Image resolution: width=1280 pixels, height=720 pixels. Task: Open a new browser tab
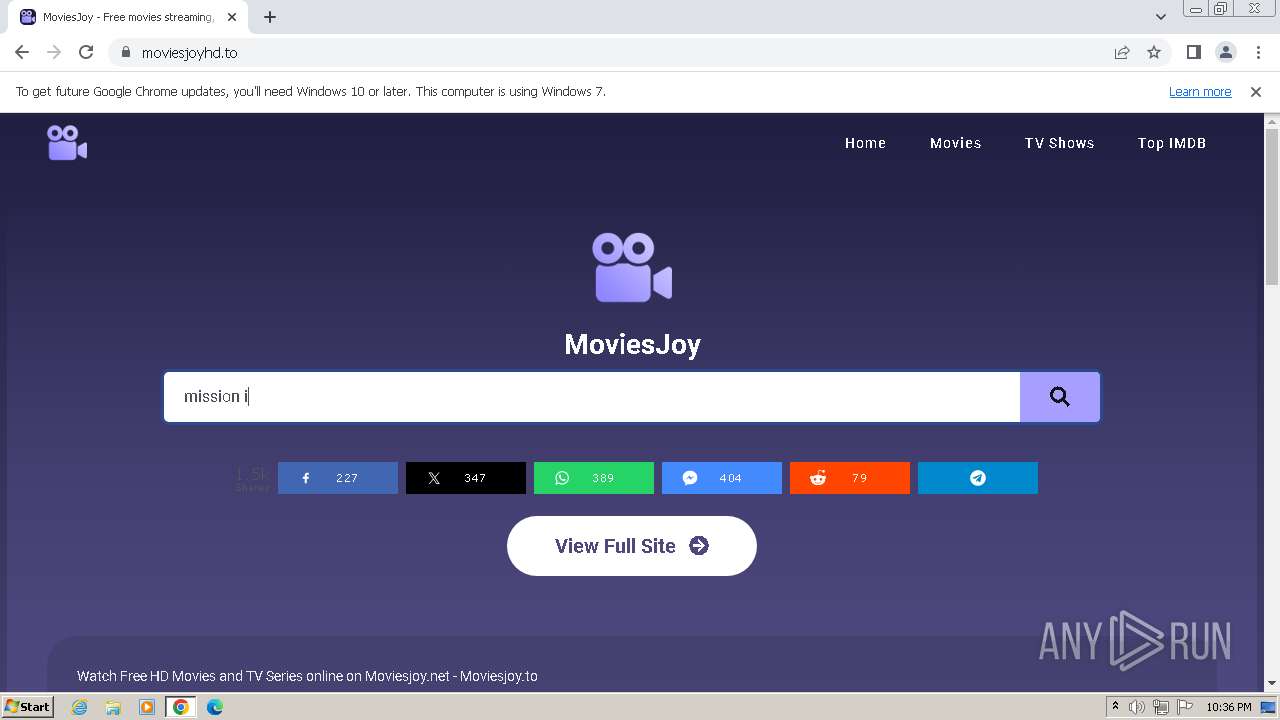(x=270, y=17)
